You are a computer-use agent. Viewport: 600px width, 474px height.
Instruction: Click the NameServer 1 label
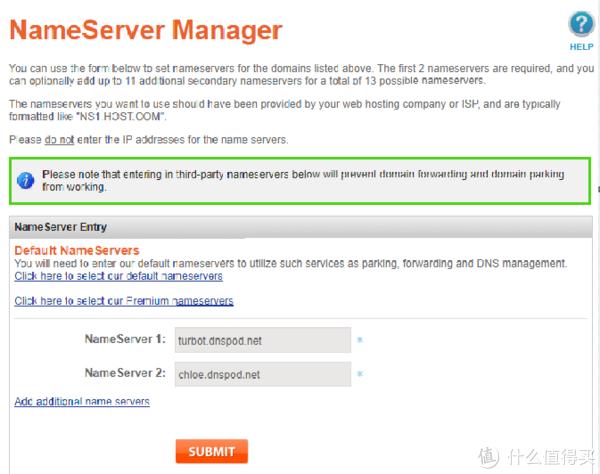click(125, 339)
